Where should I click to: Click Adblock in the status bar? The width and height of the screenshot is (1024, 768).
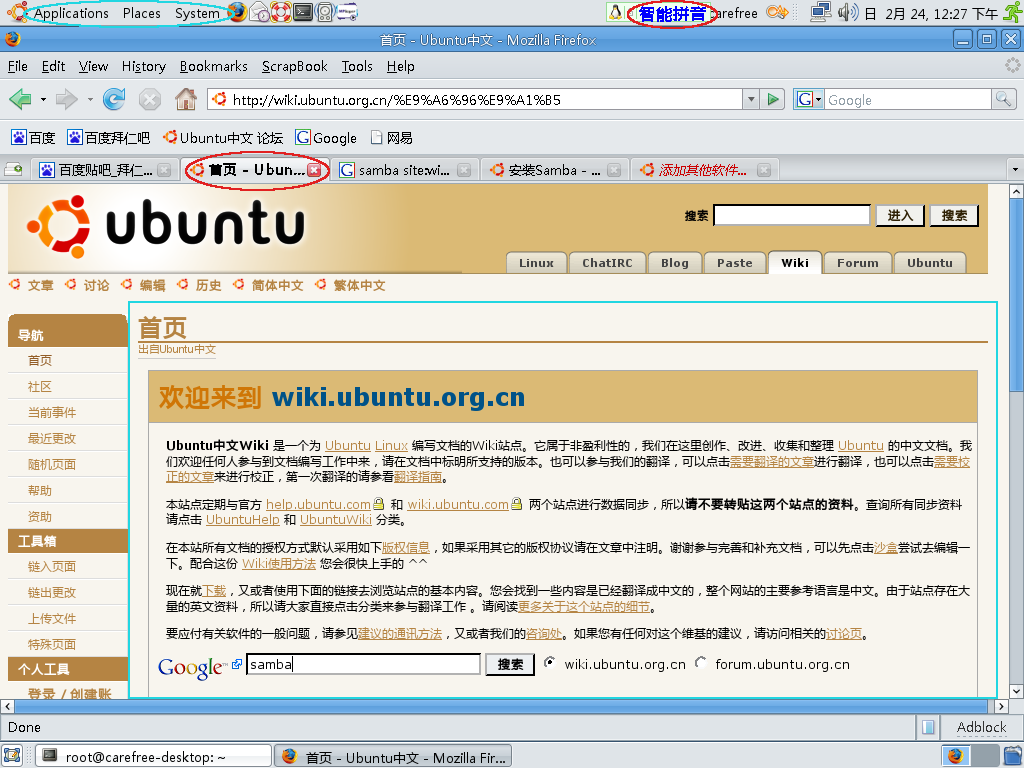pos(981,727)
